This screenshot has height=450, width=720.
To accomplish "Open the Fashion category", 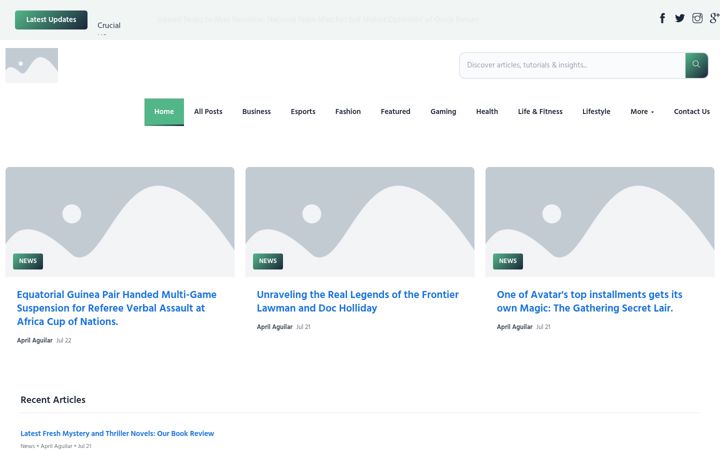I will click(x=348, y=112).
